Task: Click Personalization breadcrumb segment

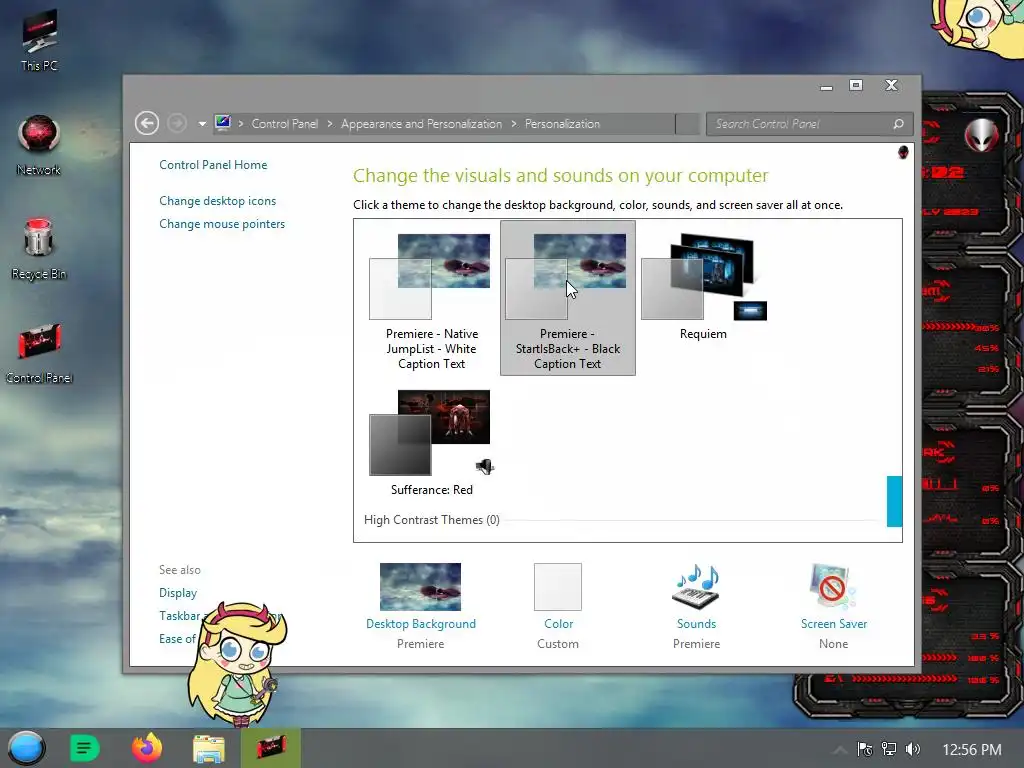Action: pyautogui.click(x=562, y=124)
